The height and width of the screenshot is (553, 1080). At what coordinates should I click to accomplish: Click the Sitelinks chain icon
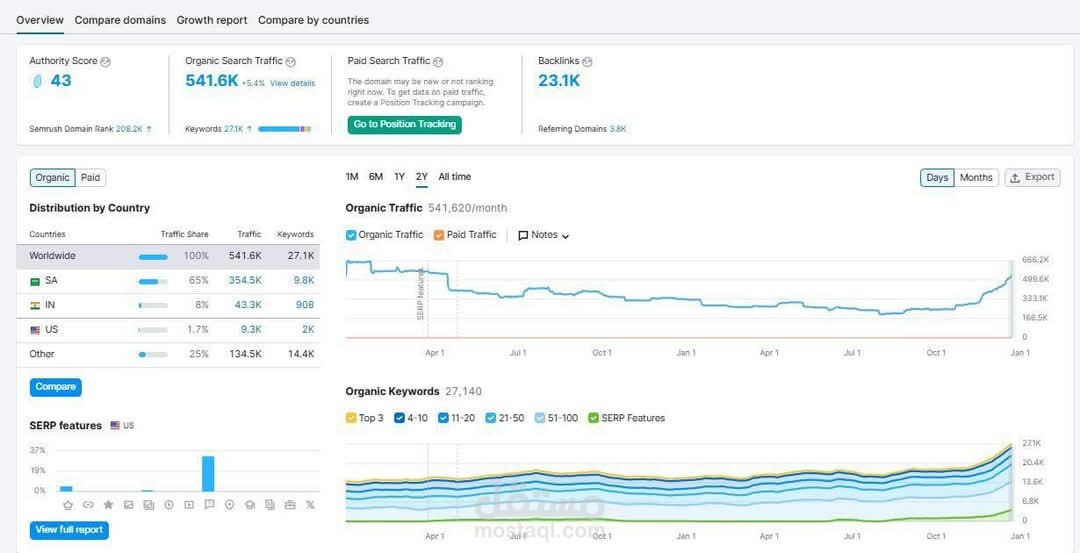click(88, 505)
